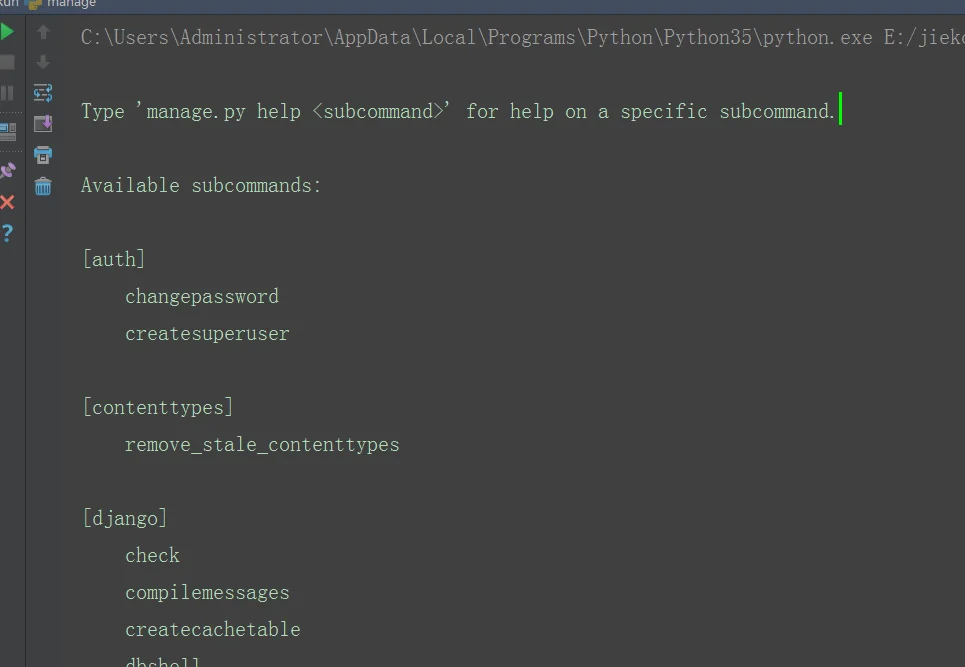Click the remove_stale_contenttypes line
This screenshot has width=965, height=667.
[262, 445]
